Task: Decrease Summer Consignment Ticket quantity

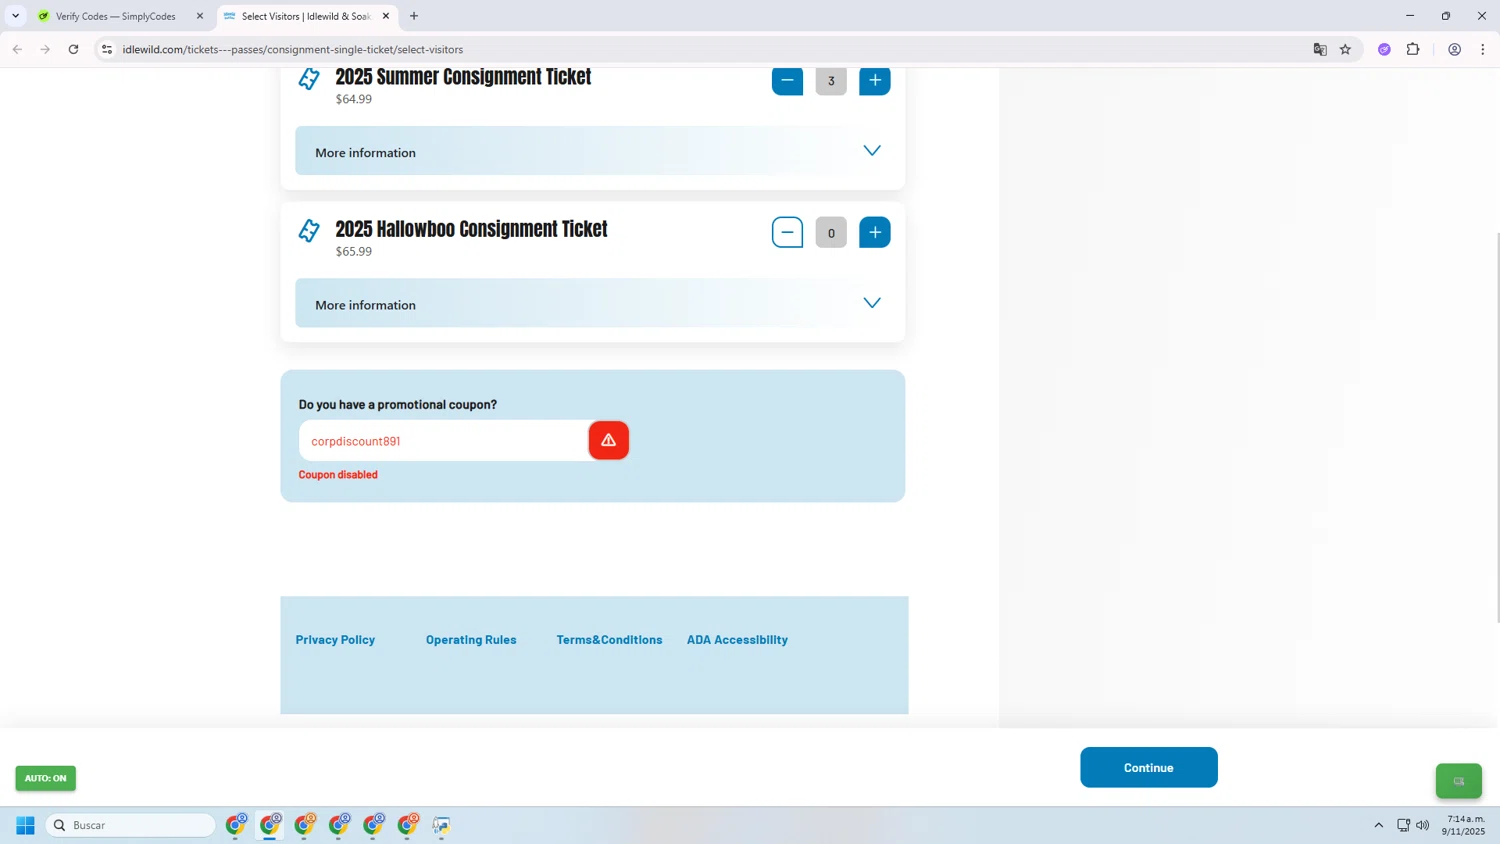Action: tap(787, 81)
